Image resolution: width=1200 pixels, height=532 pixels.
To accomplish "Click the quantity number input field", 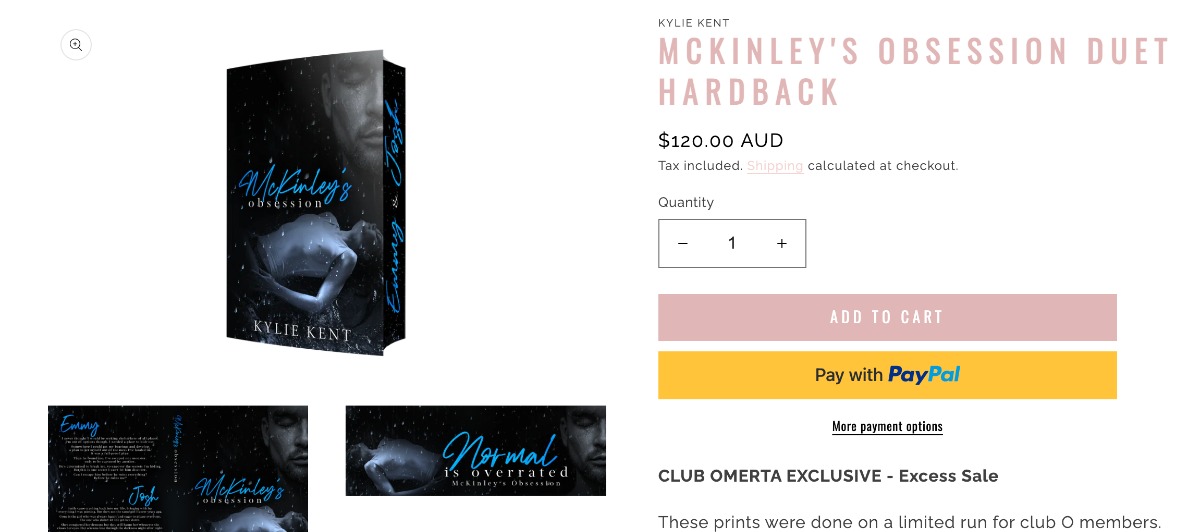I will [x=732, y=244].
